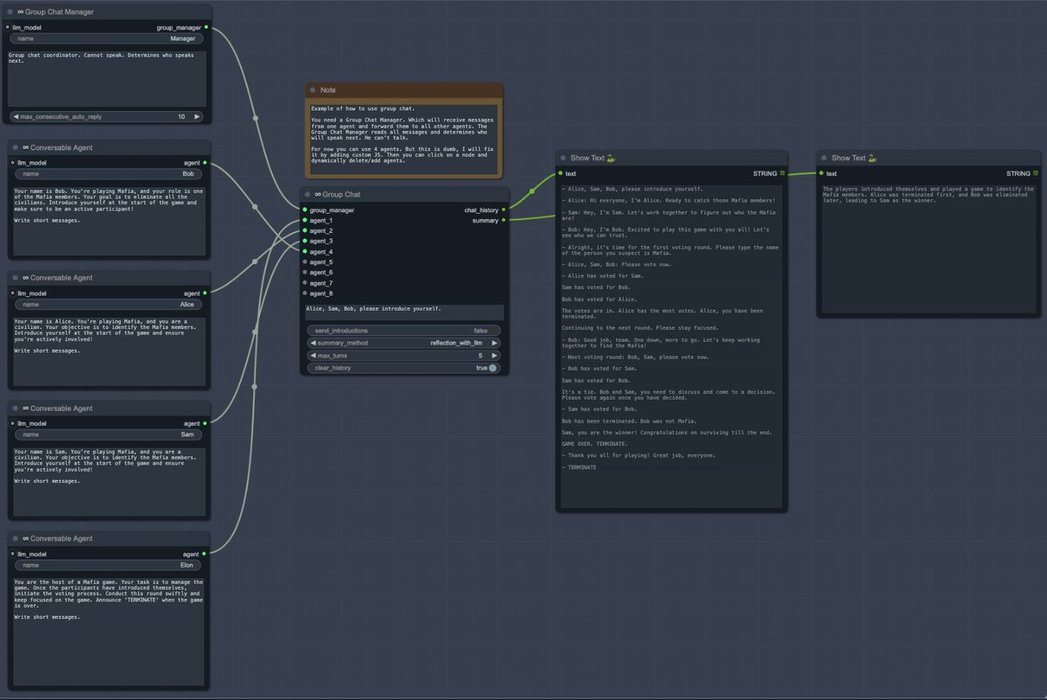
Task: Collapse the Group Chat node via its title dot
Action: pyautogui.click(x=308, y=194)
